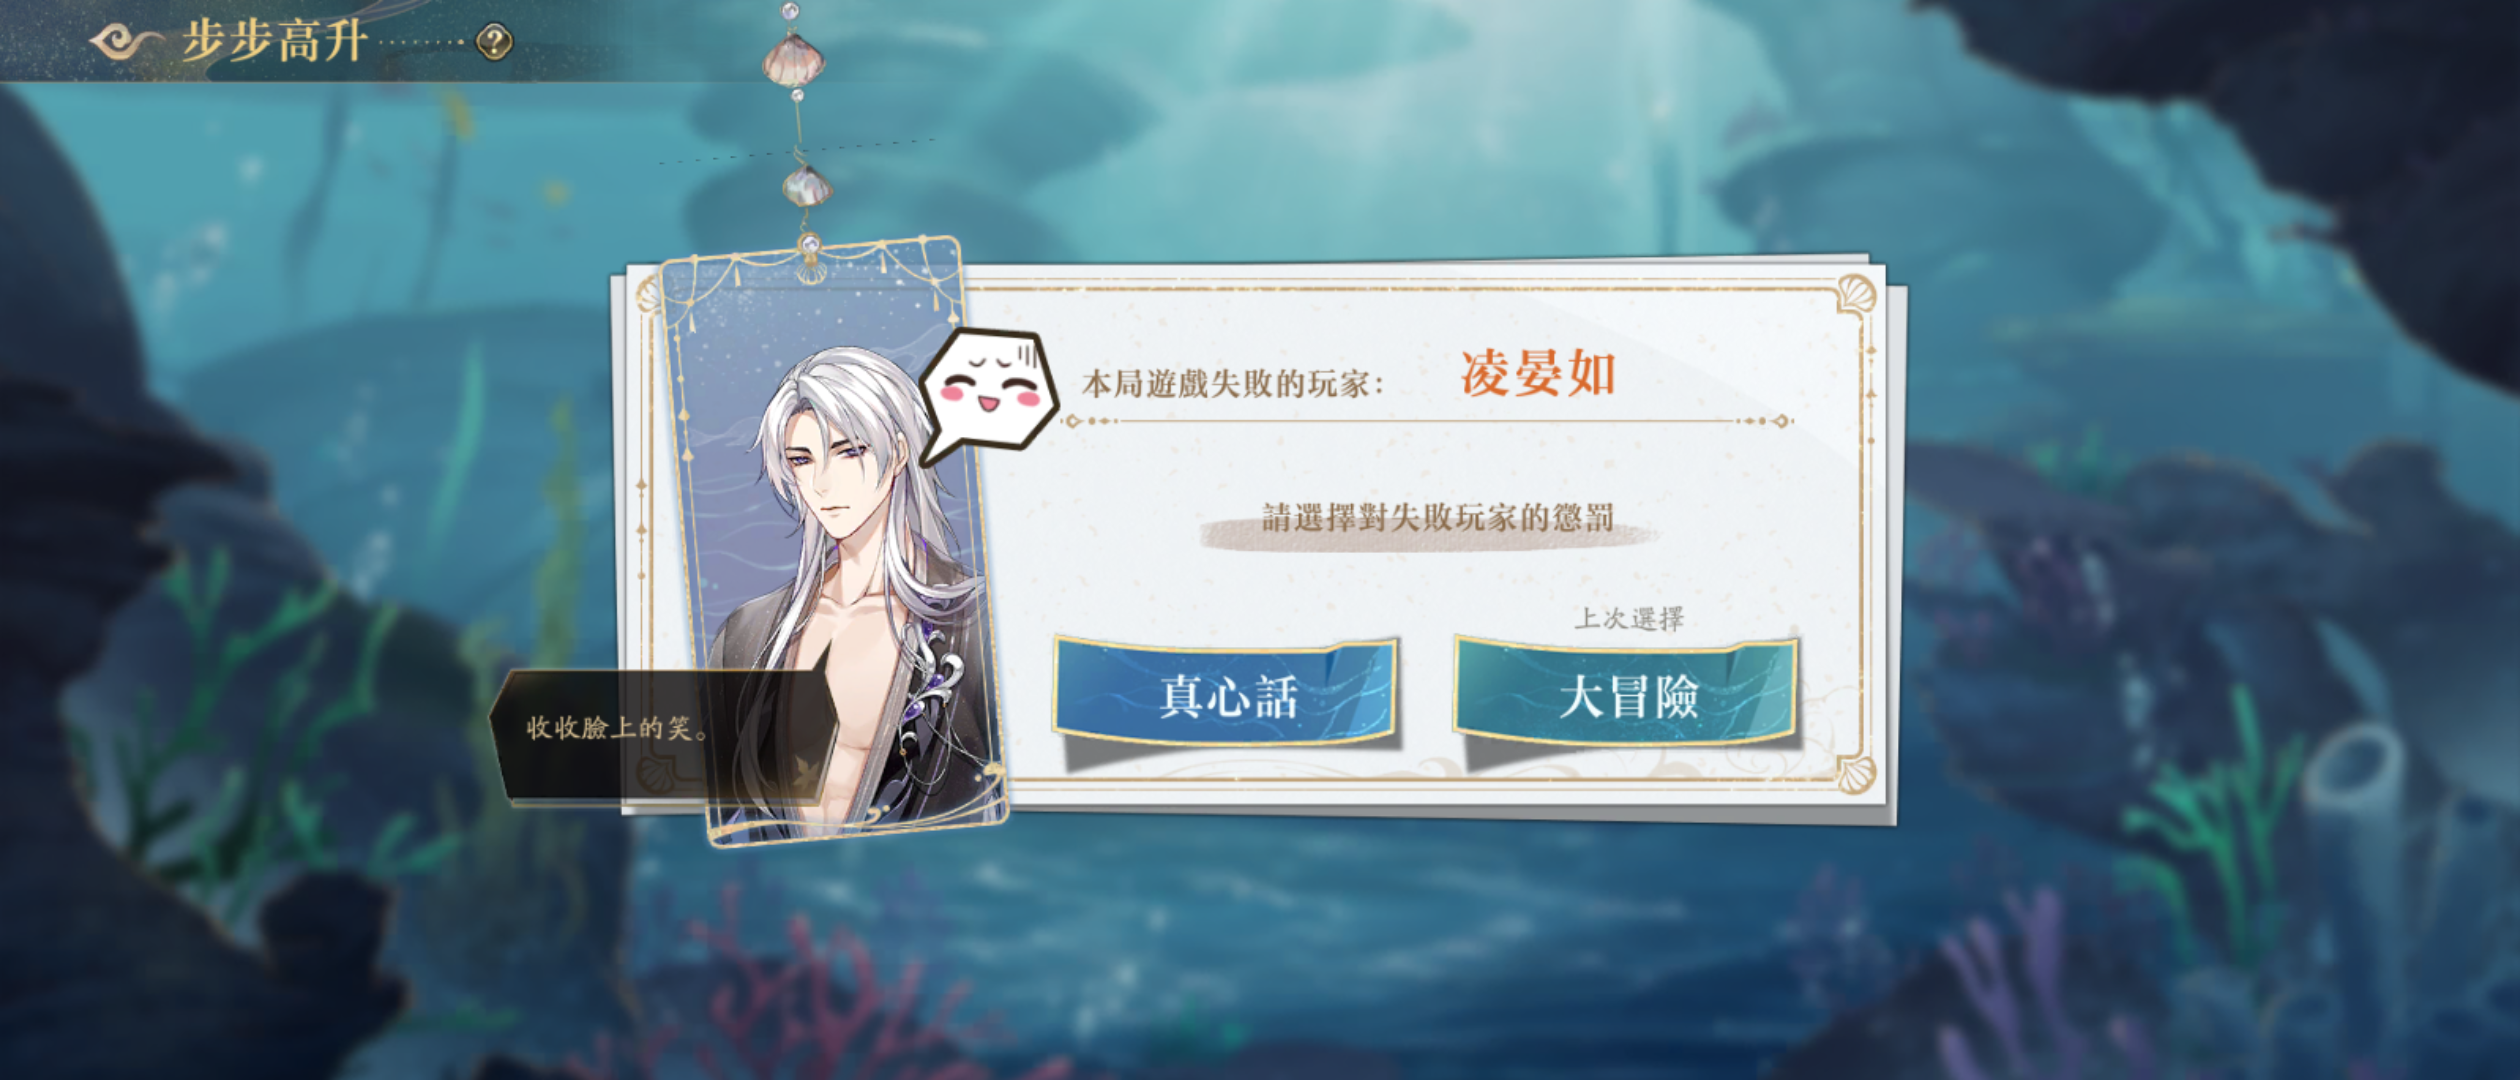This screenshot has height=1080, width=2520.
Task: Tap the golden cloud swirl back icon
Action: tap(126, 42)
